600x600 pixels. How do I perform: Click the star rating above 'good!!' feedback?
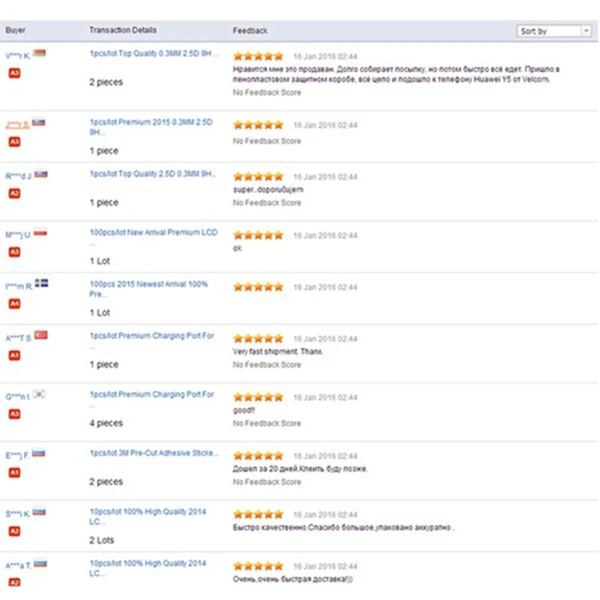[258, 396]
